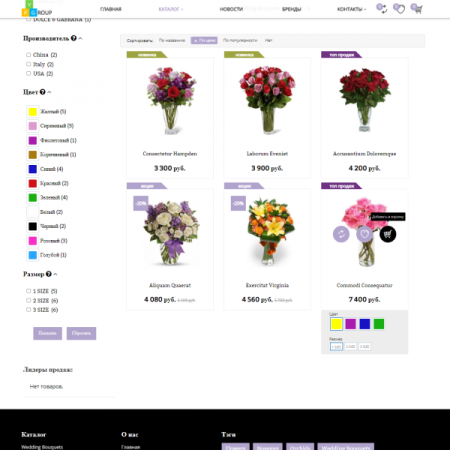Click compare icon on Commodi Consequatur product

coord(341,234)
